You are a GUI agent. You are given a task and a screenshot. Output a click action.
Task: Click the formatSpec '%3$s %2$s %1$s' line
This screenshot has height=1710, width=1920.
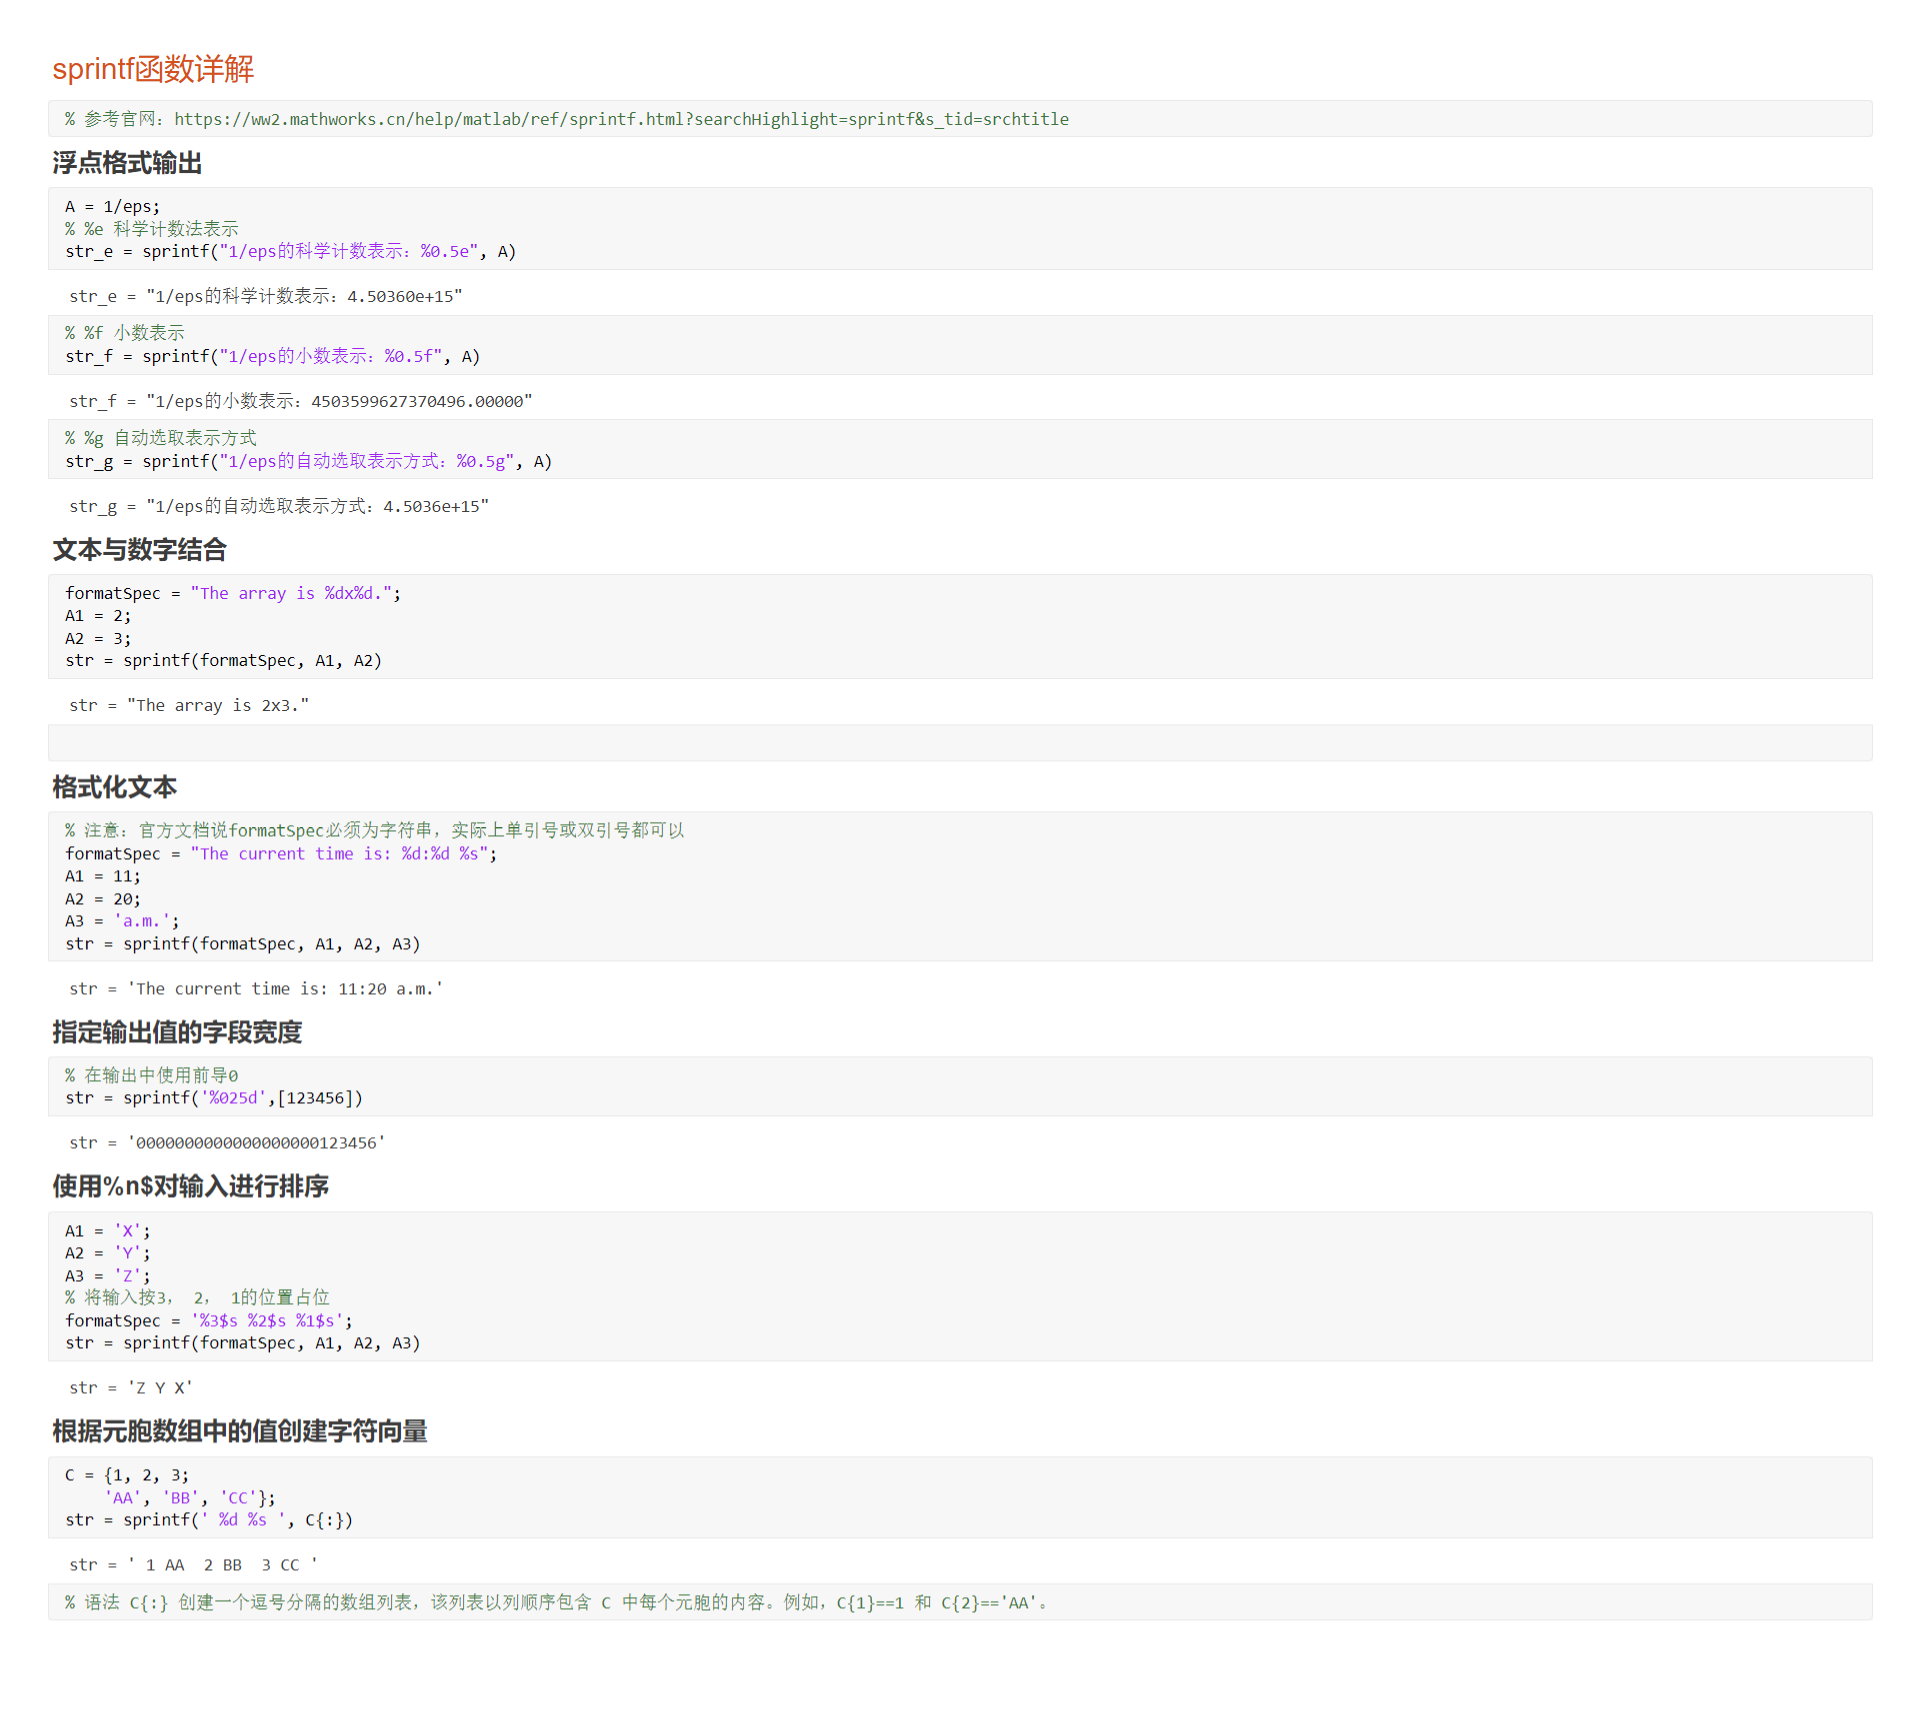click(x=208, y=1321)
